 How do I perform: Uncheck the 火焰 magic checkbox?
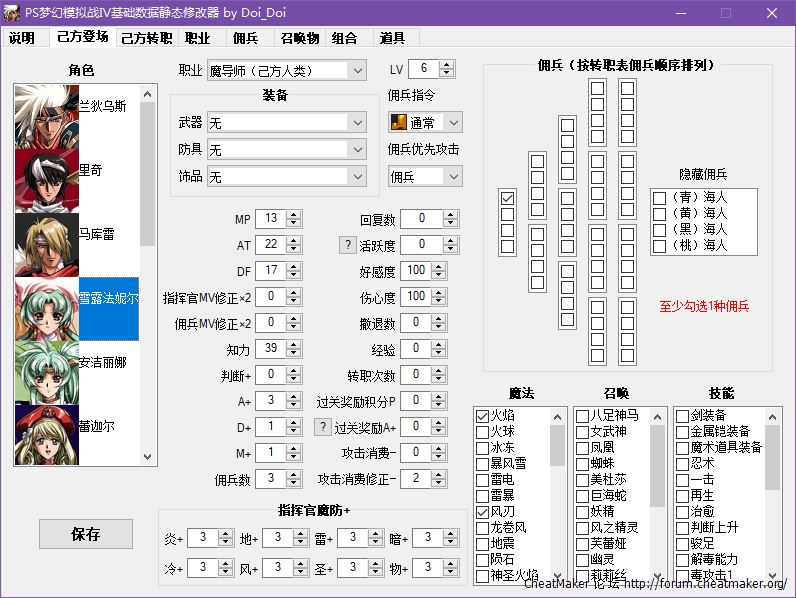pos(482,415)
